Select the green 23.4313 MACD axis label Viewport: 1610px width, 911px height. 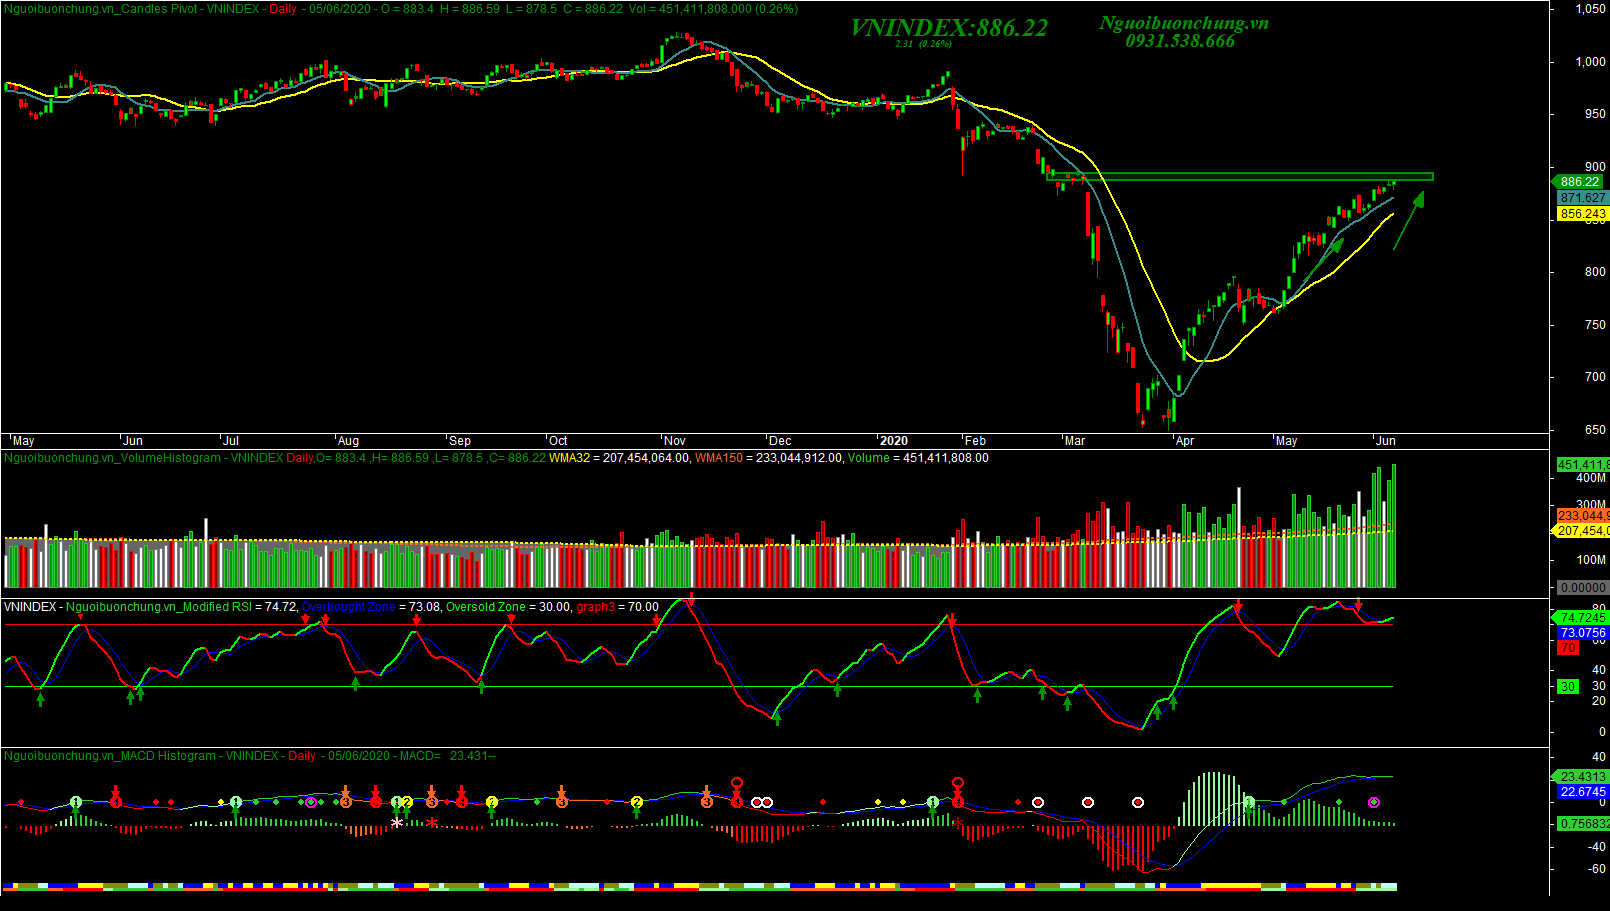pos(1579,777)
